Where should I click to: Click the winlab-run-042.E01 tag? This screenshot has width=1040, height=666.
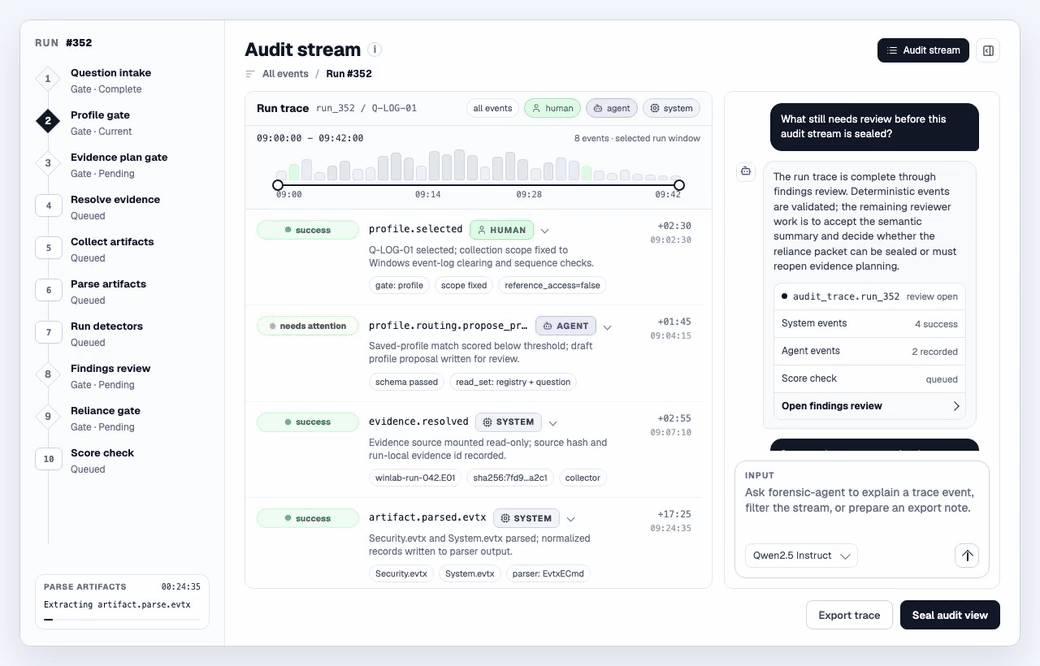point(415,478)
